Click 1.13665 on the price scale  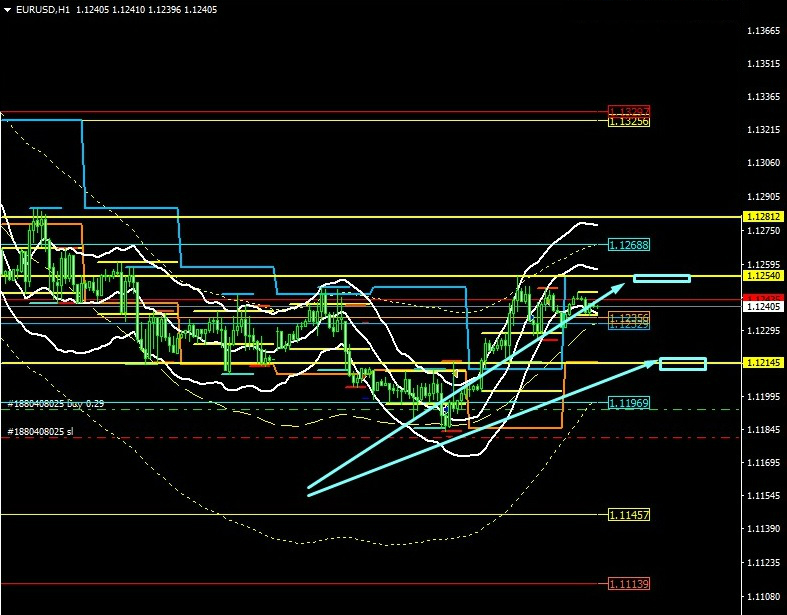click(762, 31)
